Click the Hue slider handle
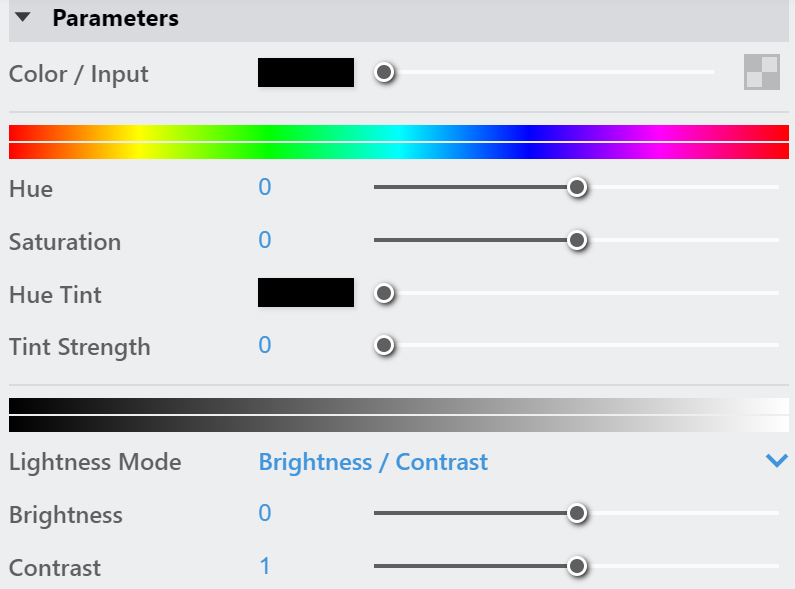This screenshot has height=589, width=795. tap(577, 188)
